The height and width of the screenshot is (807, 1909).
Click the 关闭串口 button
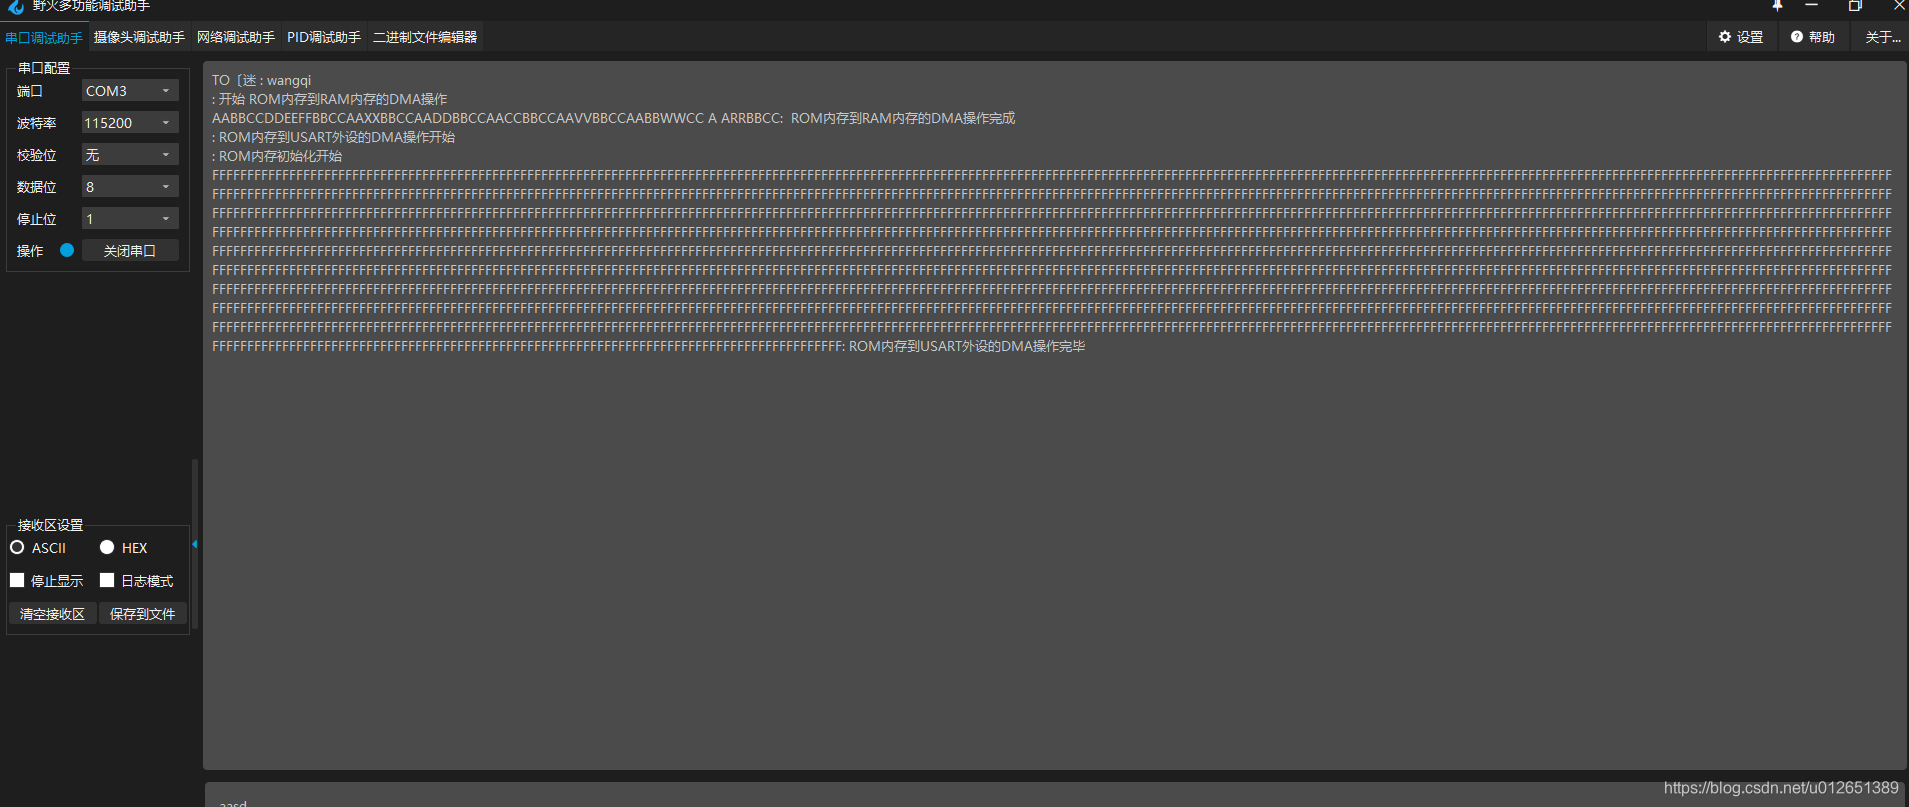(x=130, y=250)
